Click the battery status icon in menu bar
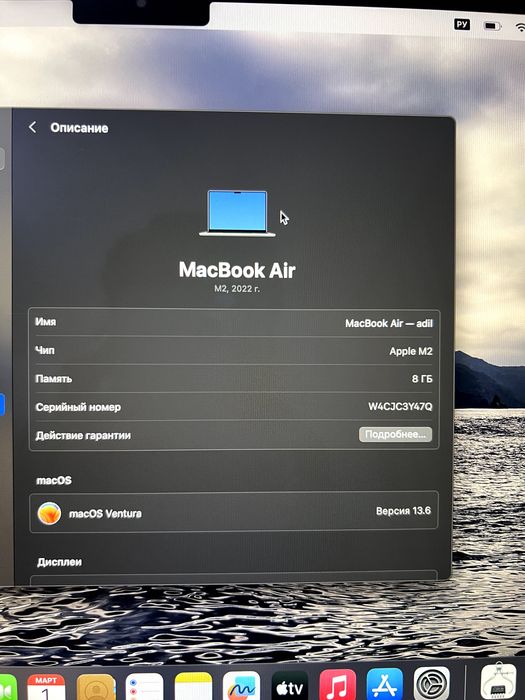Screen dimensions: 525x700 (x=492, y=26)
